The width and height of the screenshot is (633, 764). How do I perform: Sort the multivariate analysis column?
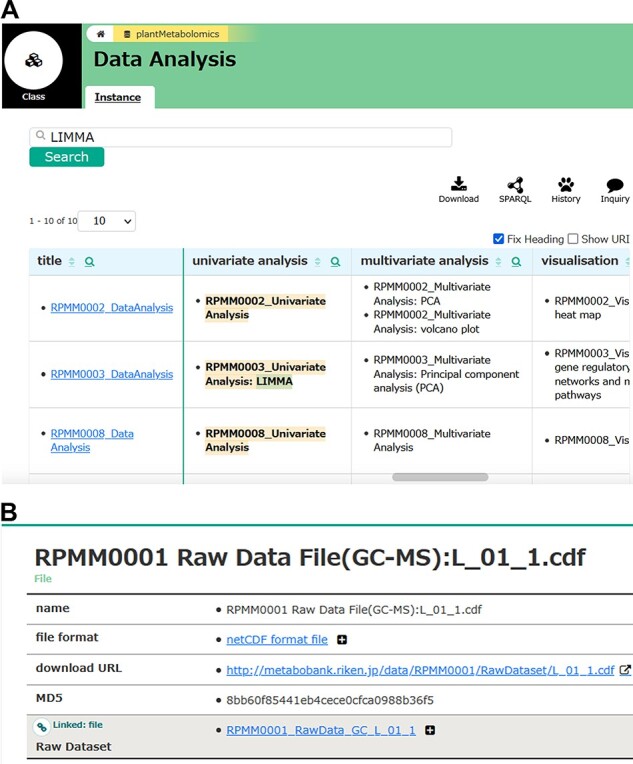click(x=500, y=262)
